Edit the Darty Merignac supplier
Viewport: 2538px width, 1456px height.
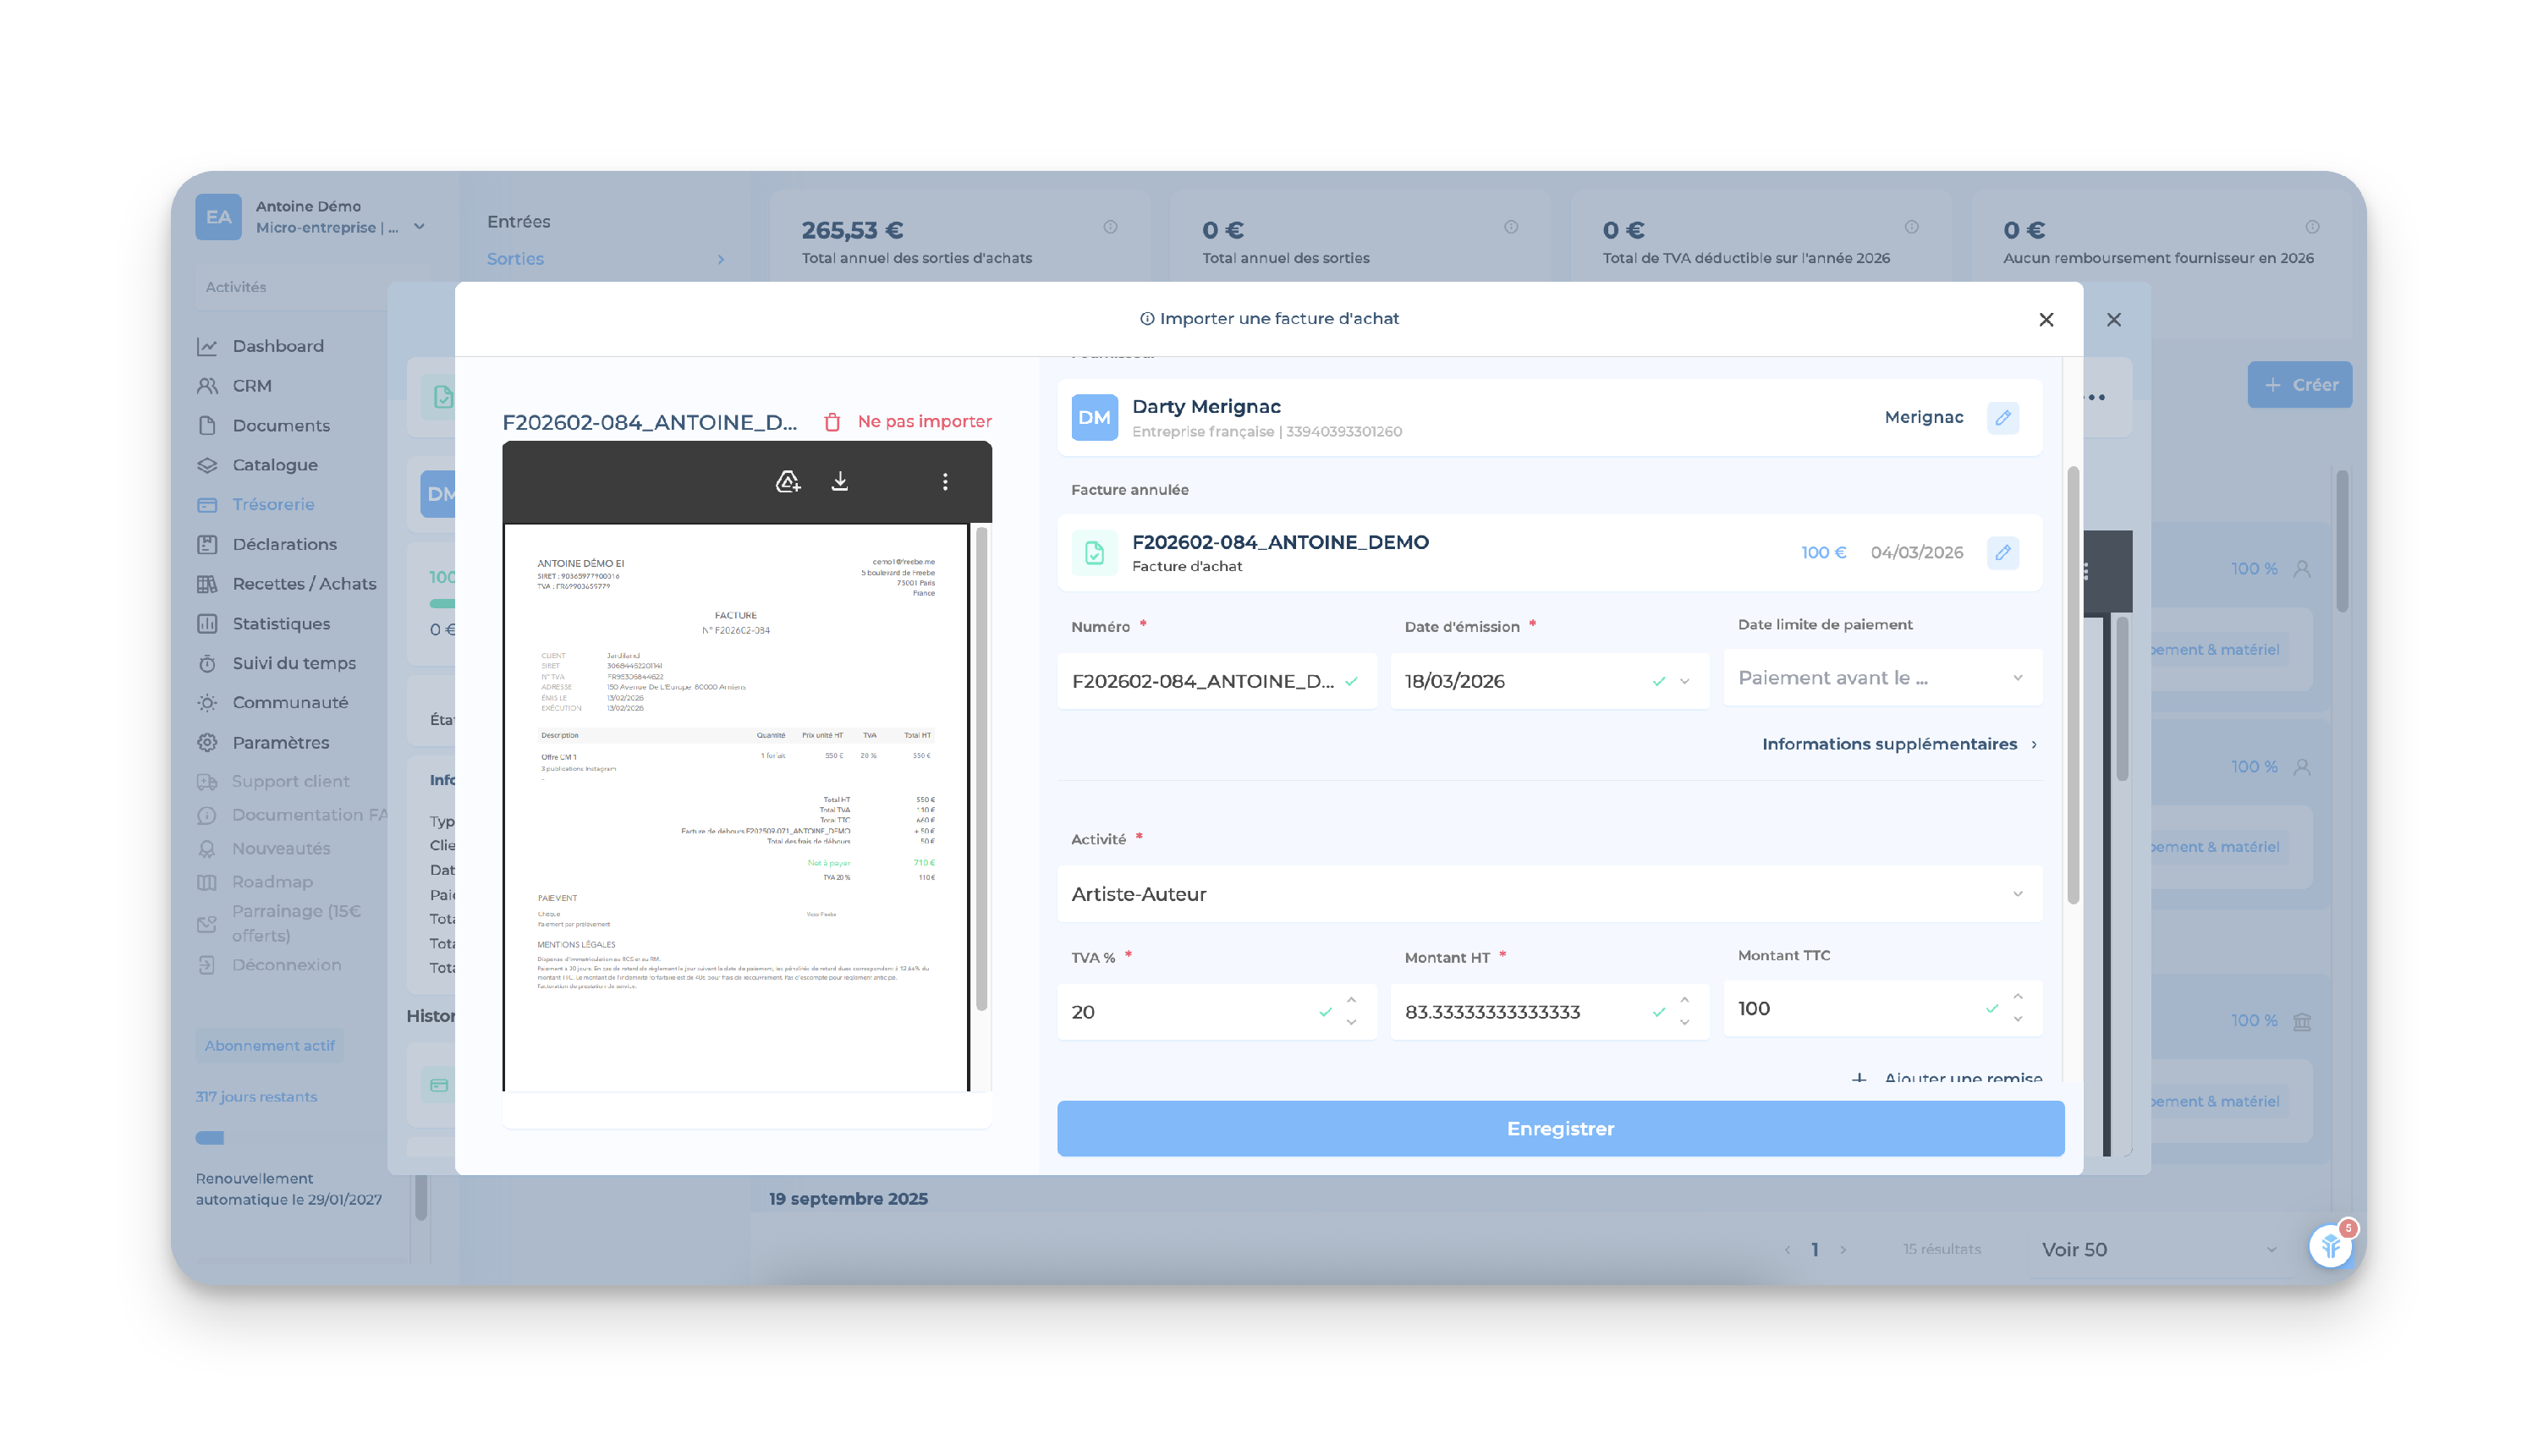(x=2003, y=418)
